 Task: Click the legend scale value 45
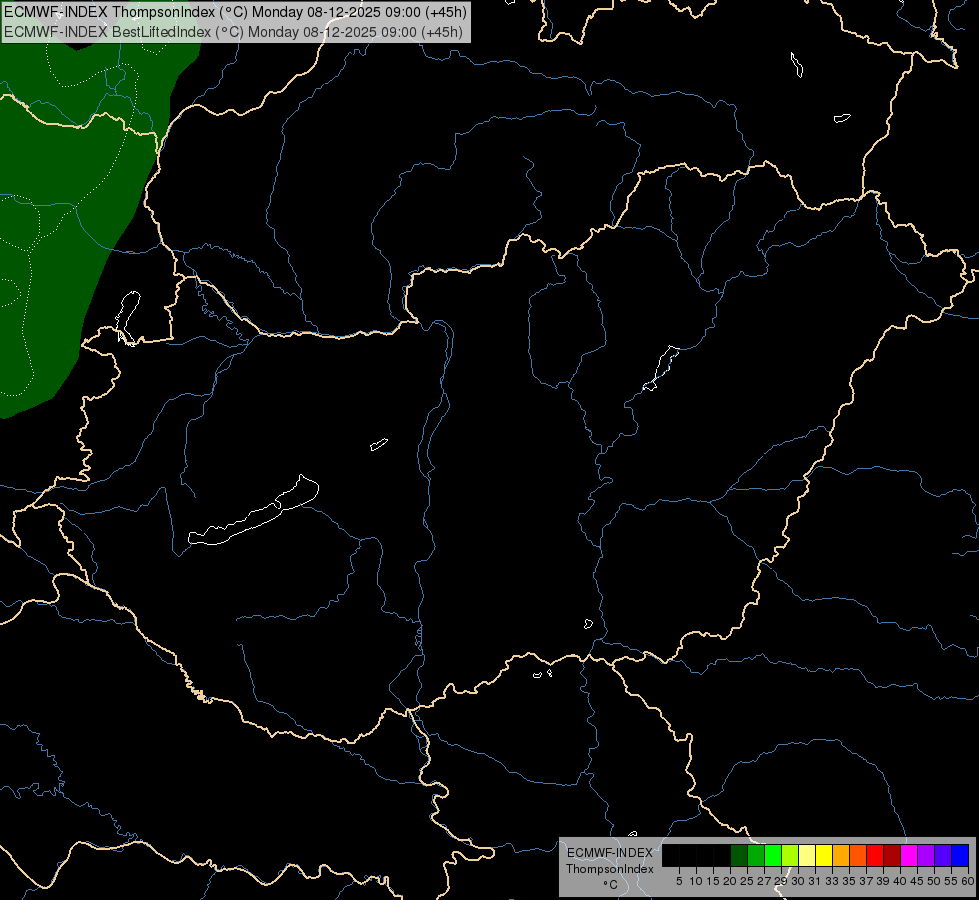pos(917,881)
